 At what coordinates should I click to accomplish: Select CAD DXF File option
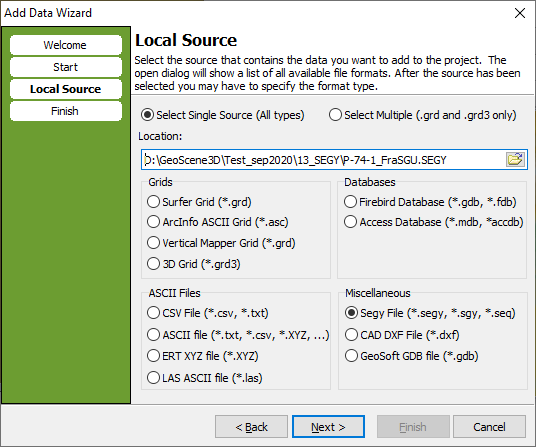click(x=402, y=335)
